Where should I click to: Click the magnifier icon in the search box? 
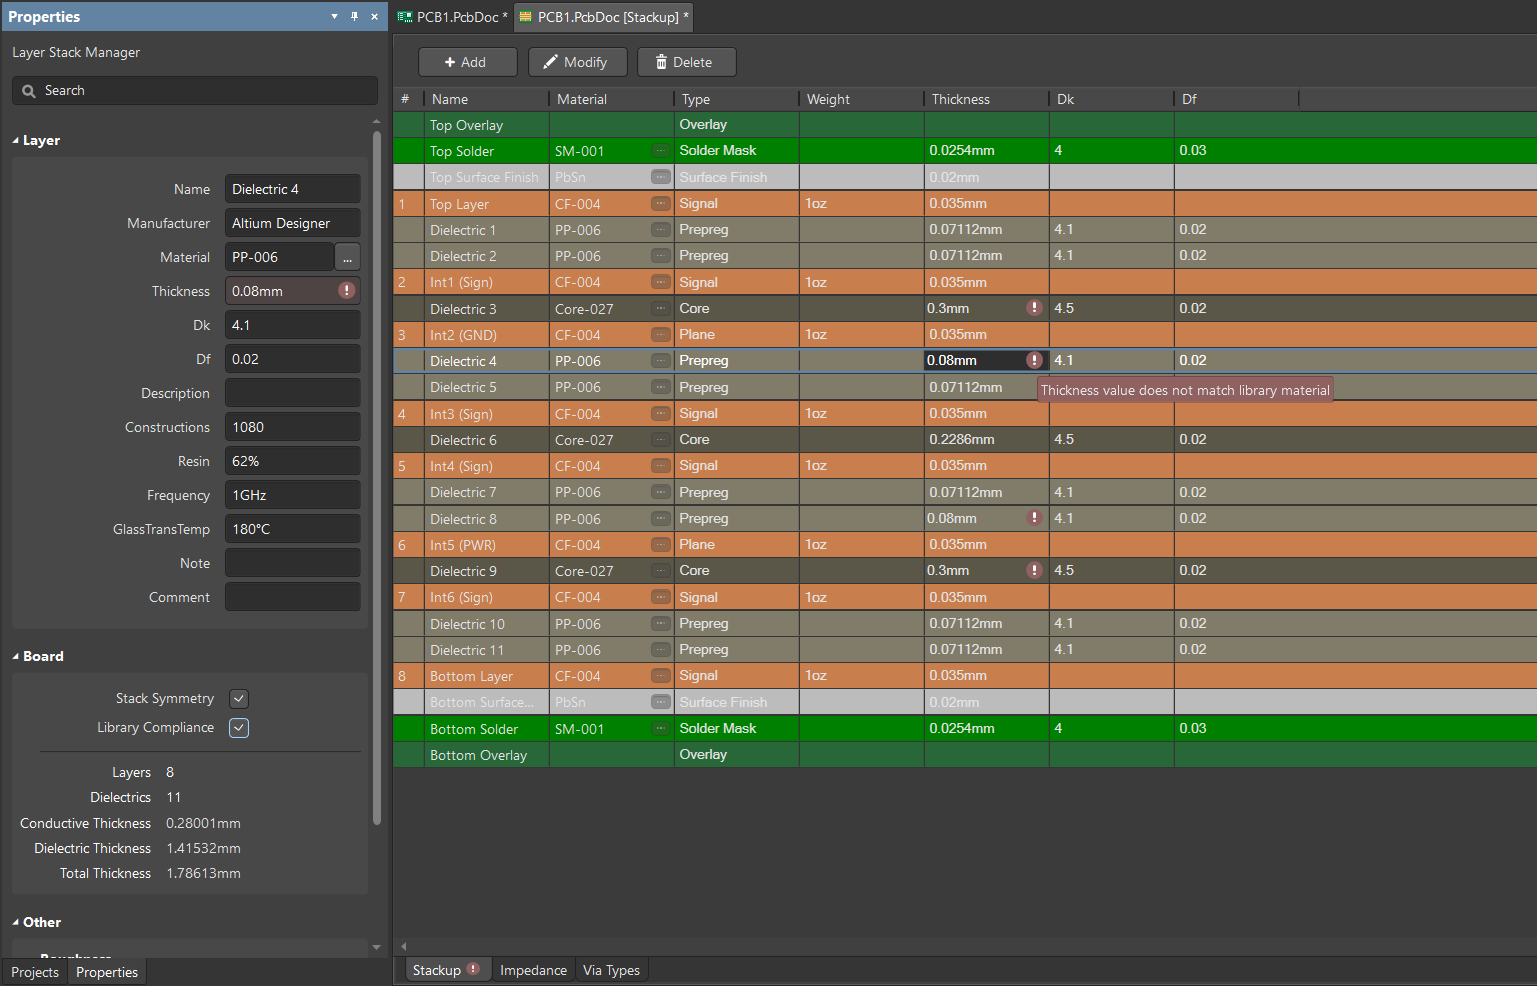tap(28, 90)
